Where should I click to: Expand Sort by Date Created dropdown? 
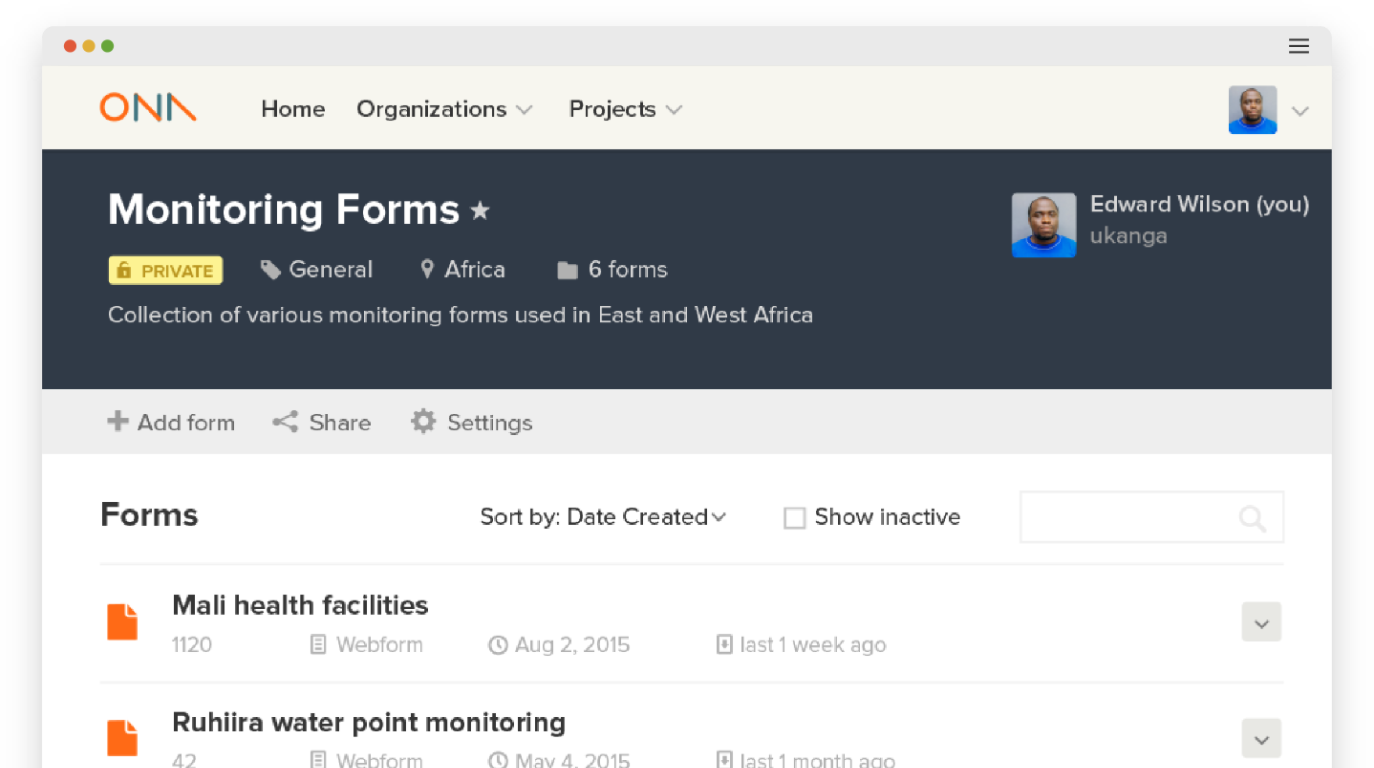(x=603, y=517)
